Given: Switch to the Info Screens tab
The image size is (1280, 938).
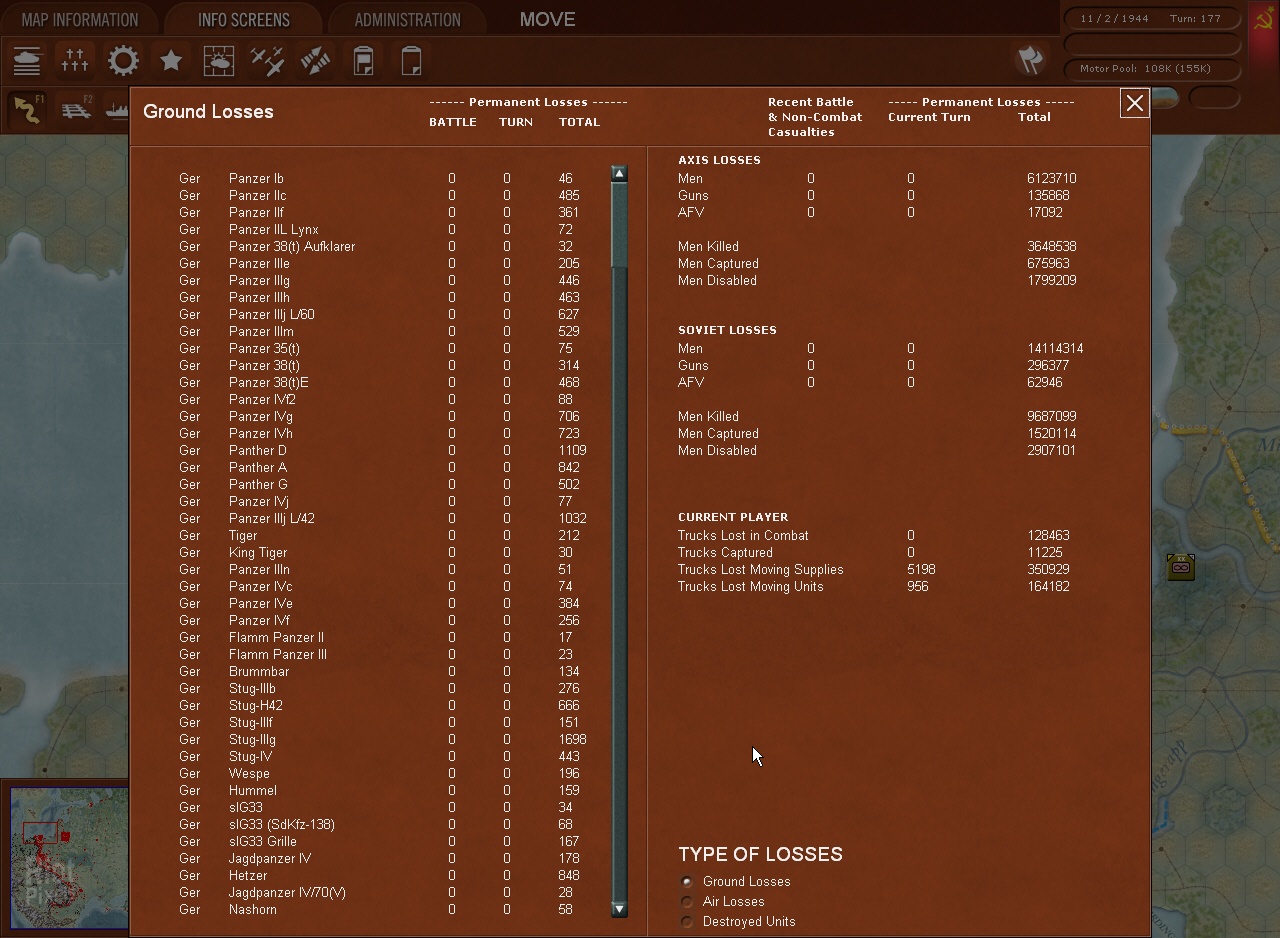Looking at the screenshot, I should click(243, 20).
